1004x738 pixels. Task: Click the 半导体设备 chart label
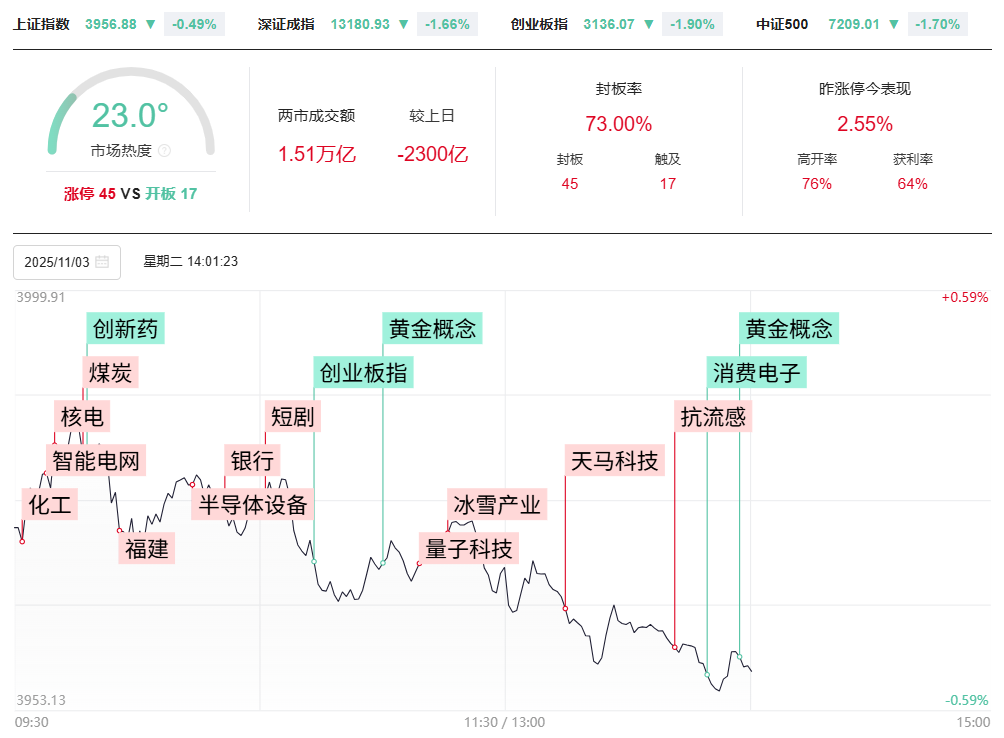253,504
